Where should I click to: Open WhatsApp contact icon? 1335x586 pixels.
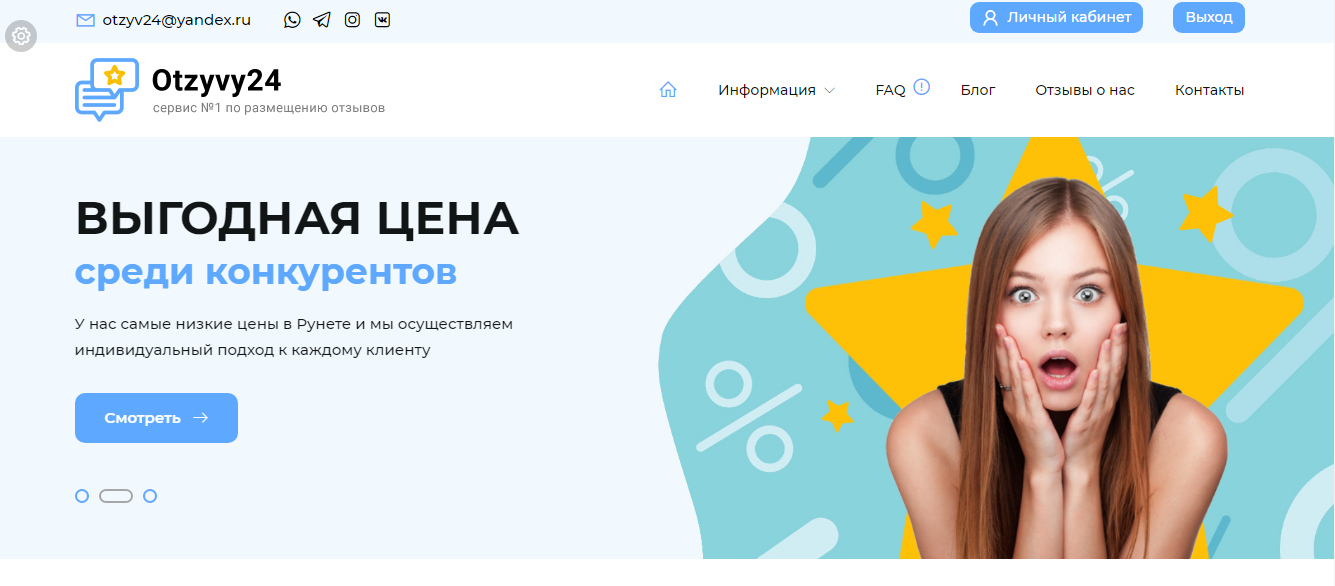[292, 19]
